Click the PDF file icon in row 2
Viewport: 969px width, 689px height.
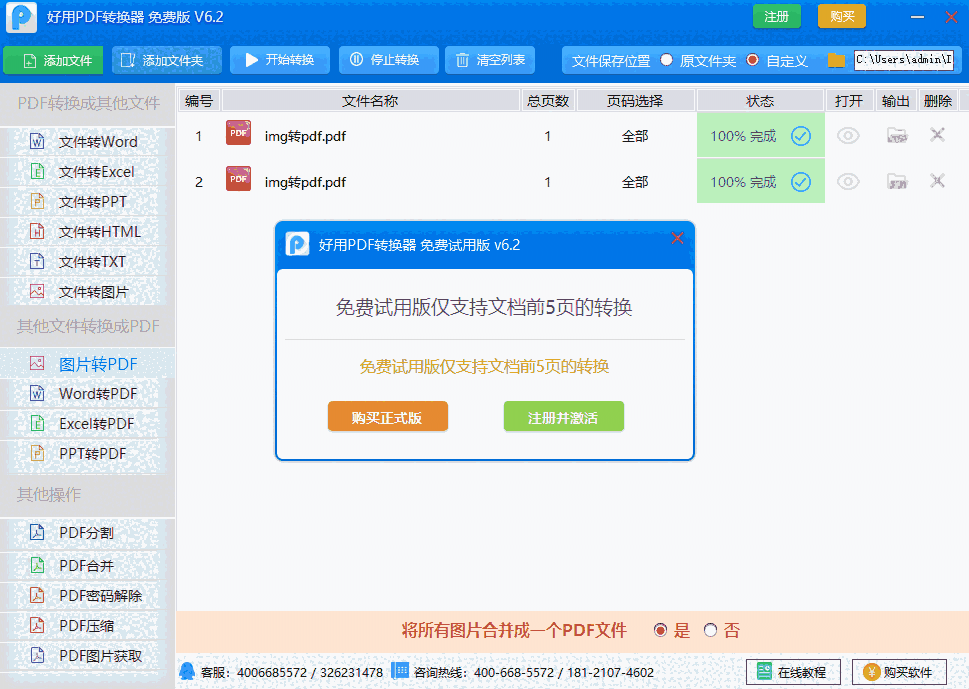click(238, 181)
